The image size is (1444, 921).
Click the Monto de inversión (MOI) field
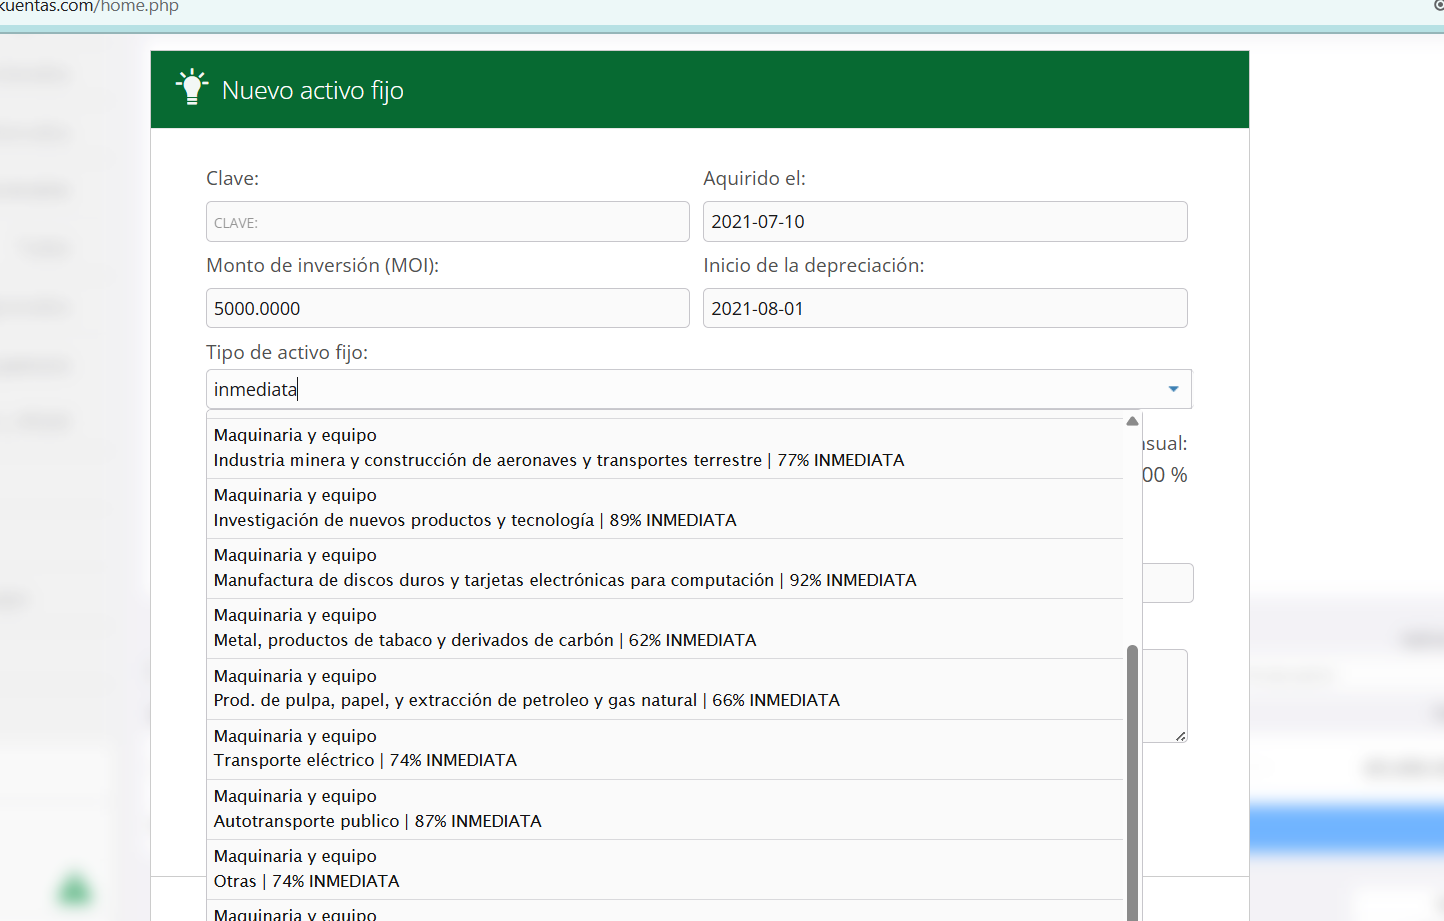447,308
